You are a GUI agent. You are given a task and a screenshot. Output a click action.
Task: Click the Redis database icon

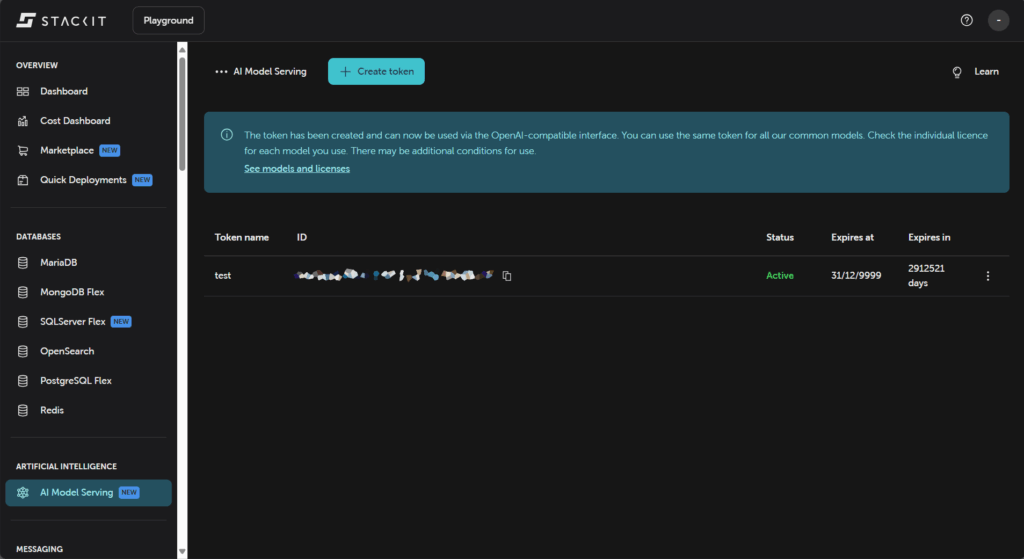23,410
